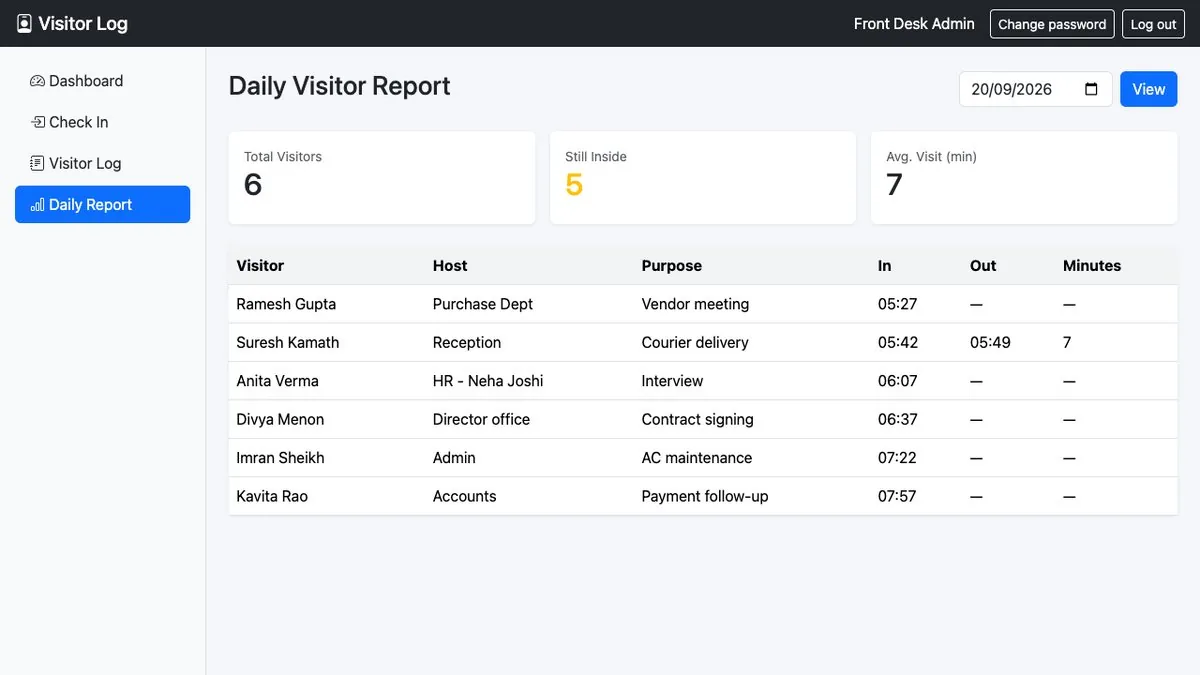Click the blue View button

(x=1148, y=89)
